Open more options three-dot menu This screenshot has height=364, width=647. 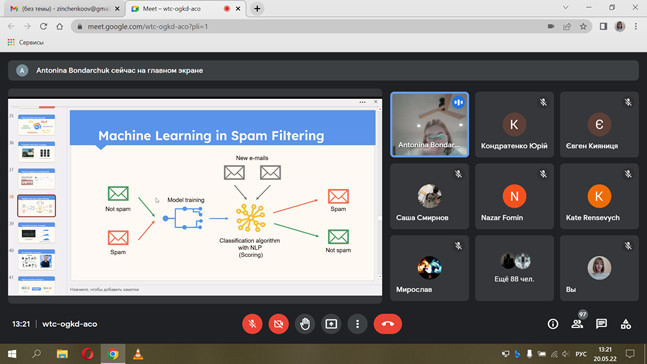(357, 324)
